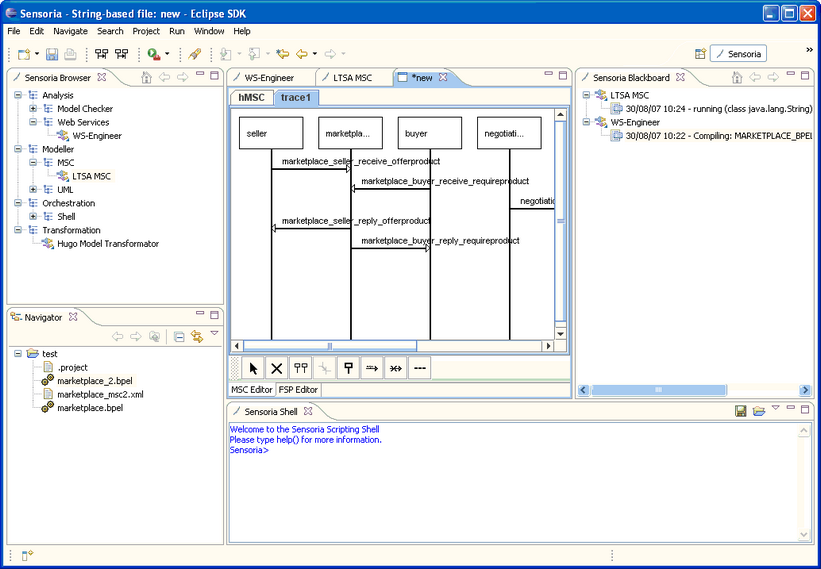Select the arrow pointer tool
Screen dimensions: 821x569
(x=253, y=369)
